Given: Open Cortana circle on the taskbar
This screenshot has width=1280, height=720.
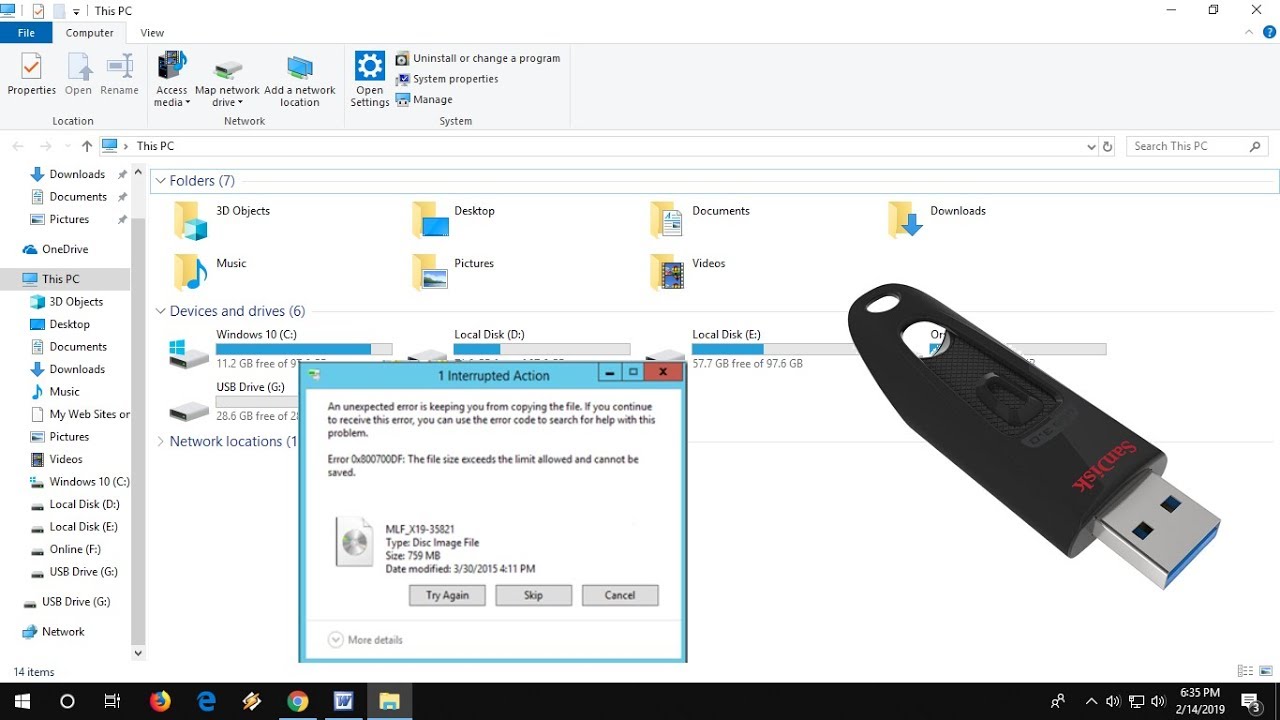Looking at the screenshot, I should tap(67, 701).
